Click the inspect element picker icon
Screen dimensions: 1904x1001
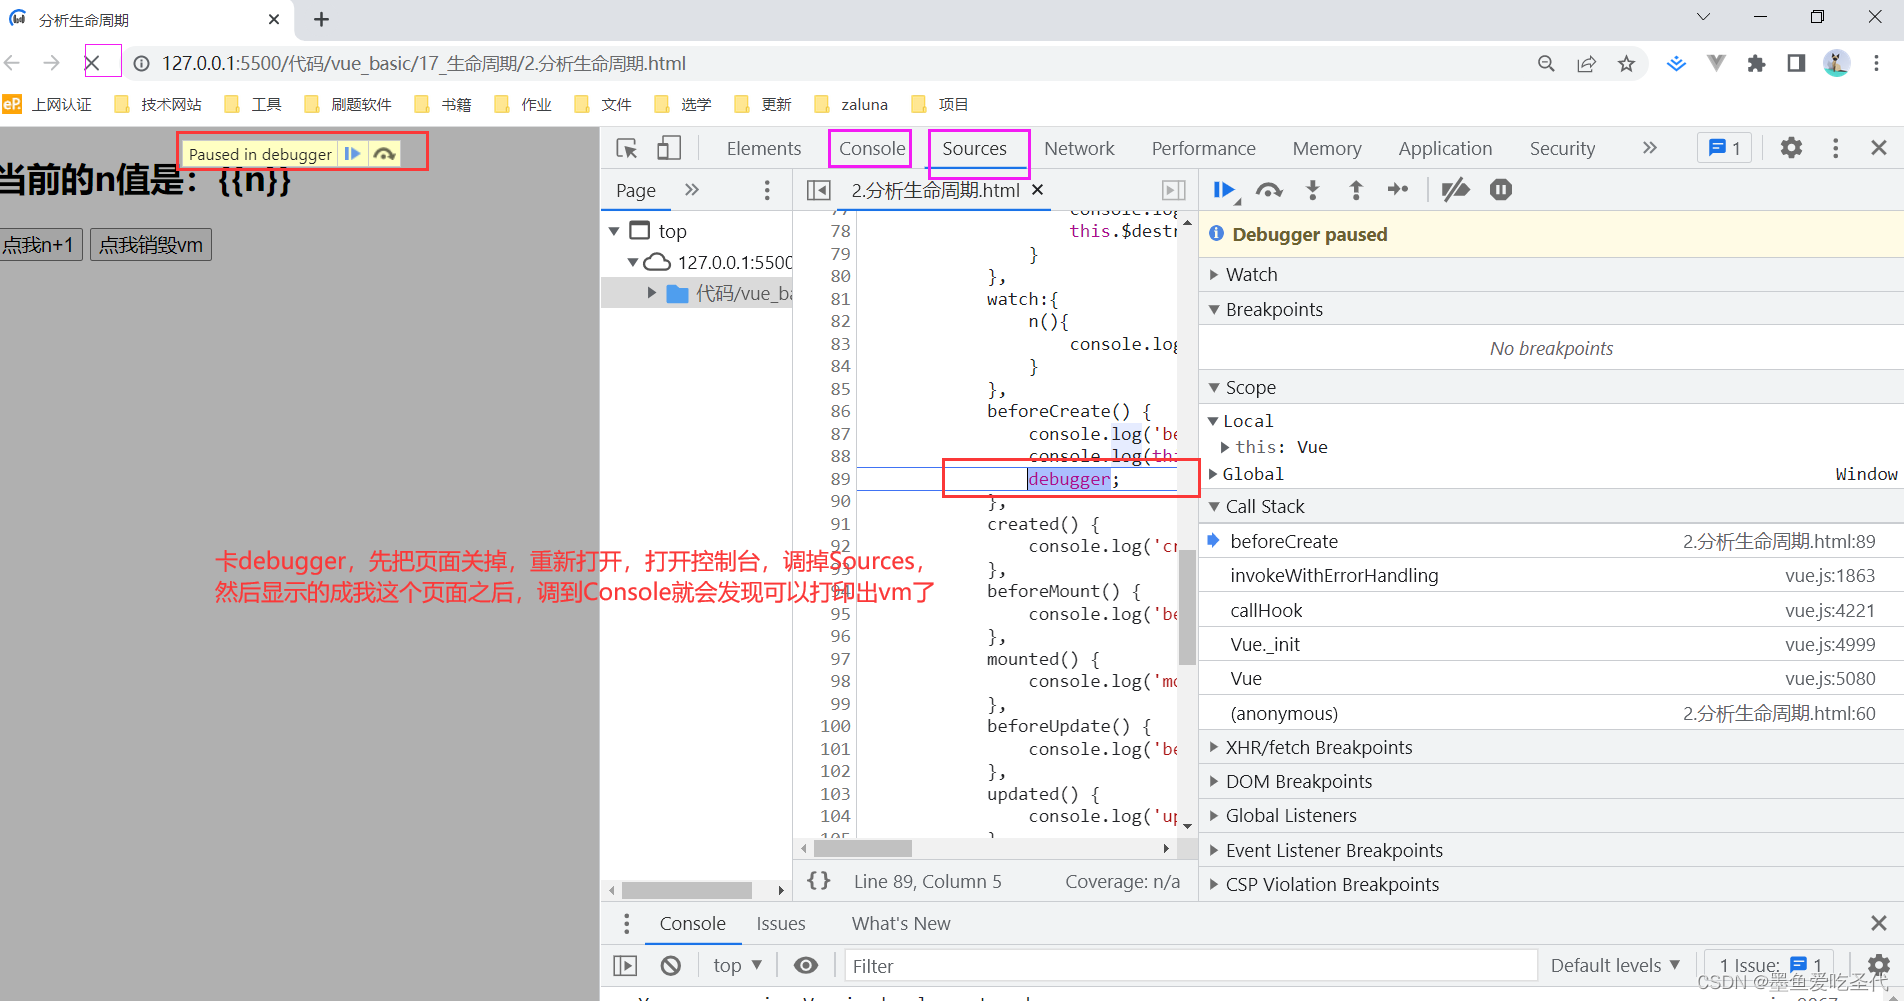pyautogui.click(x=627, y=148)
